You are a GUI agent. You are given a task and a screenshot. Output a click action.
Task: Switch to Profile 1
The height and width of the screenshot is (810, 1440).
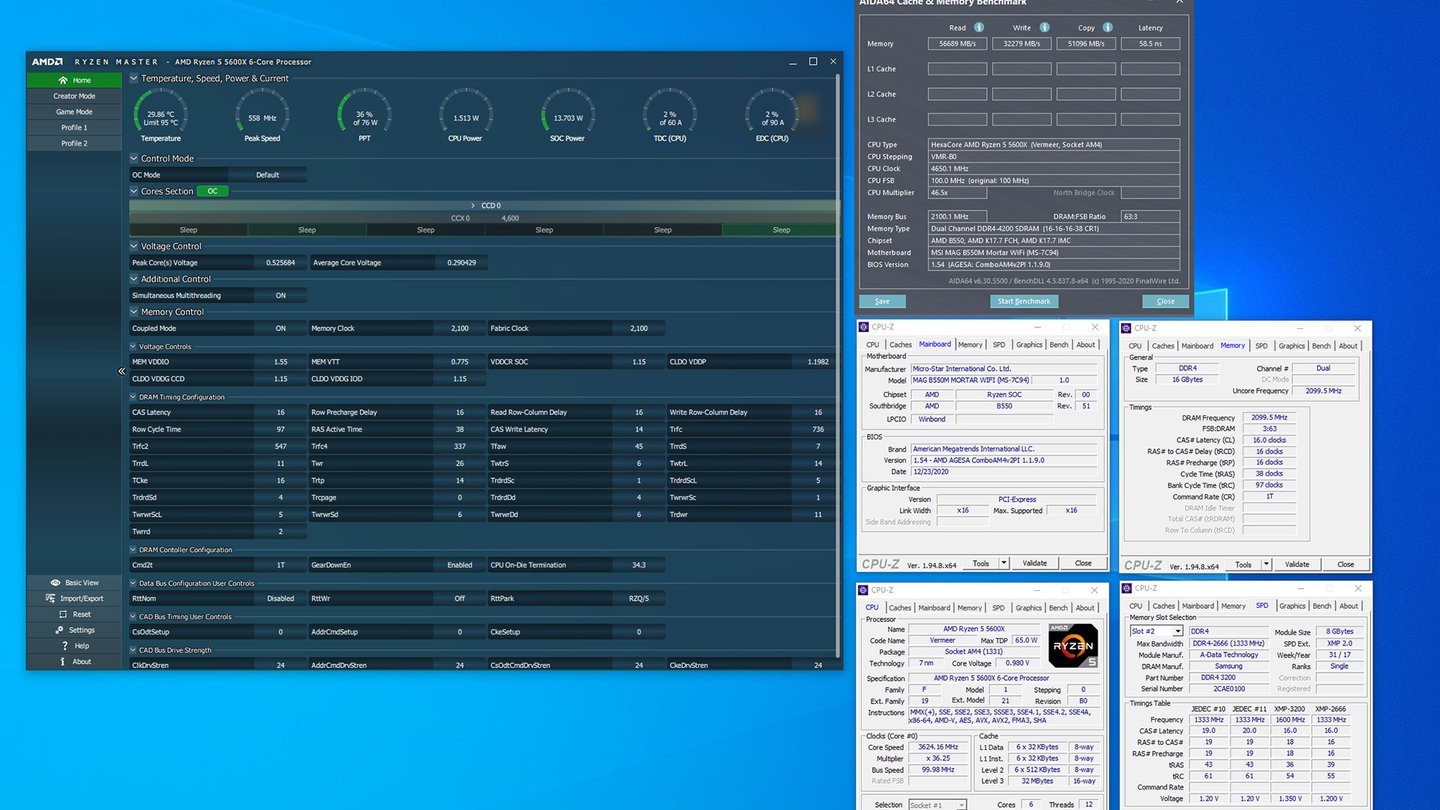tap(74, 128)
